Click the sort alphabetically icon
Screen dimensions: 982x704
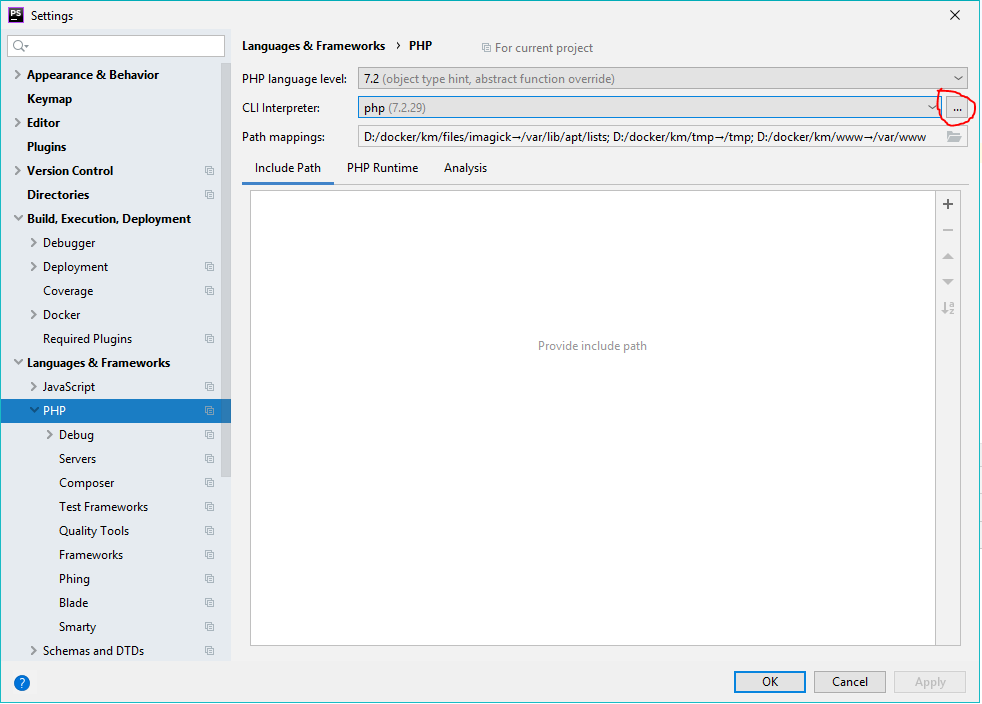coord(948,308)
